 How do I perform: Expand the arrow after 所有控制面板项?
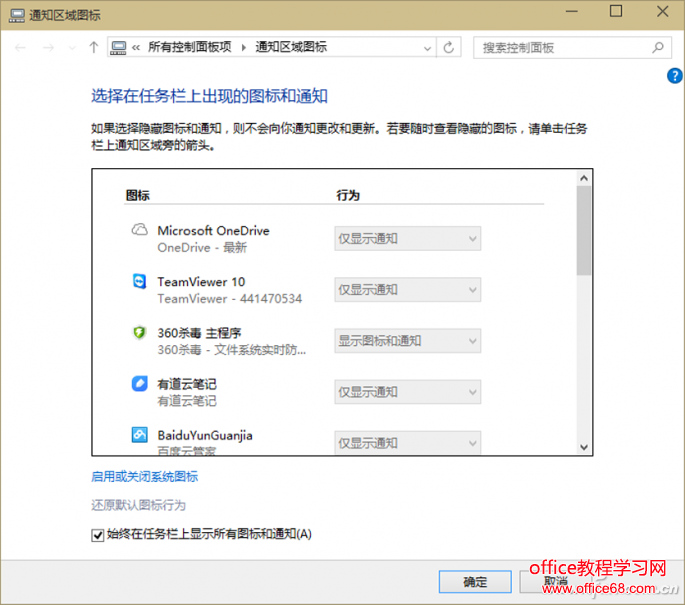(x=244, y=48)
